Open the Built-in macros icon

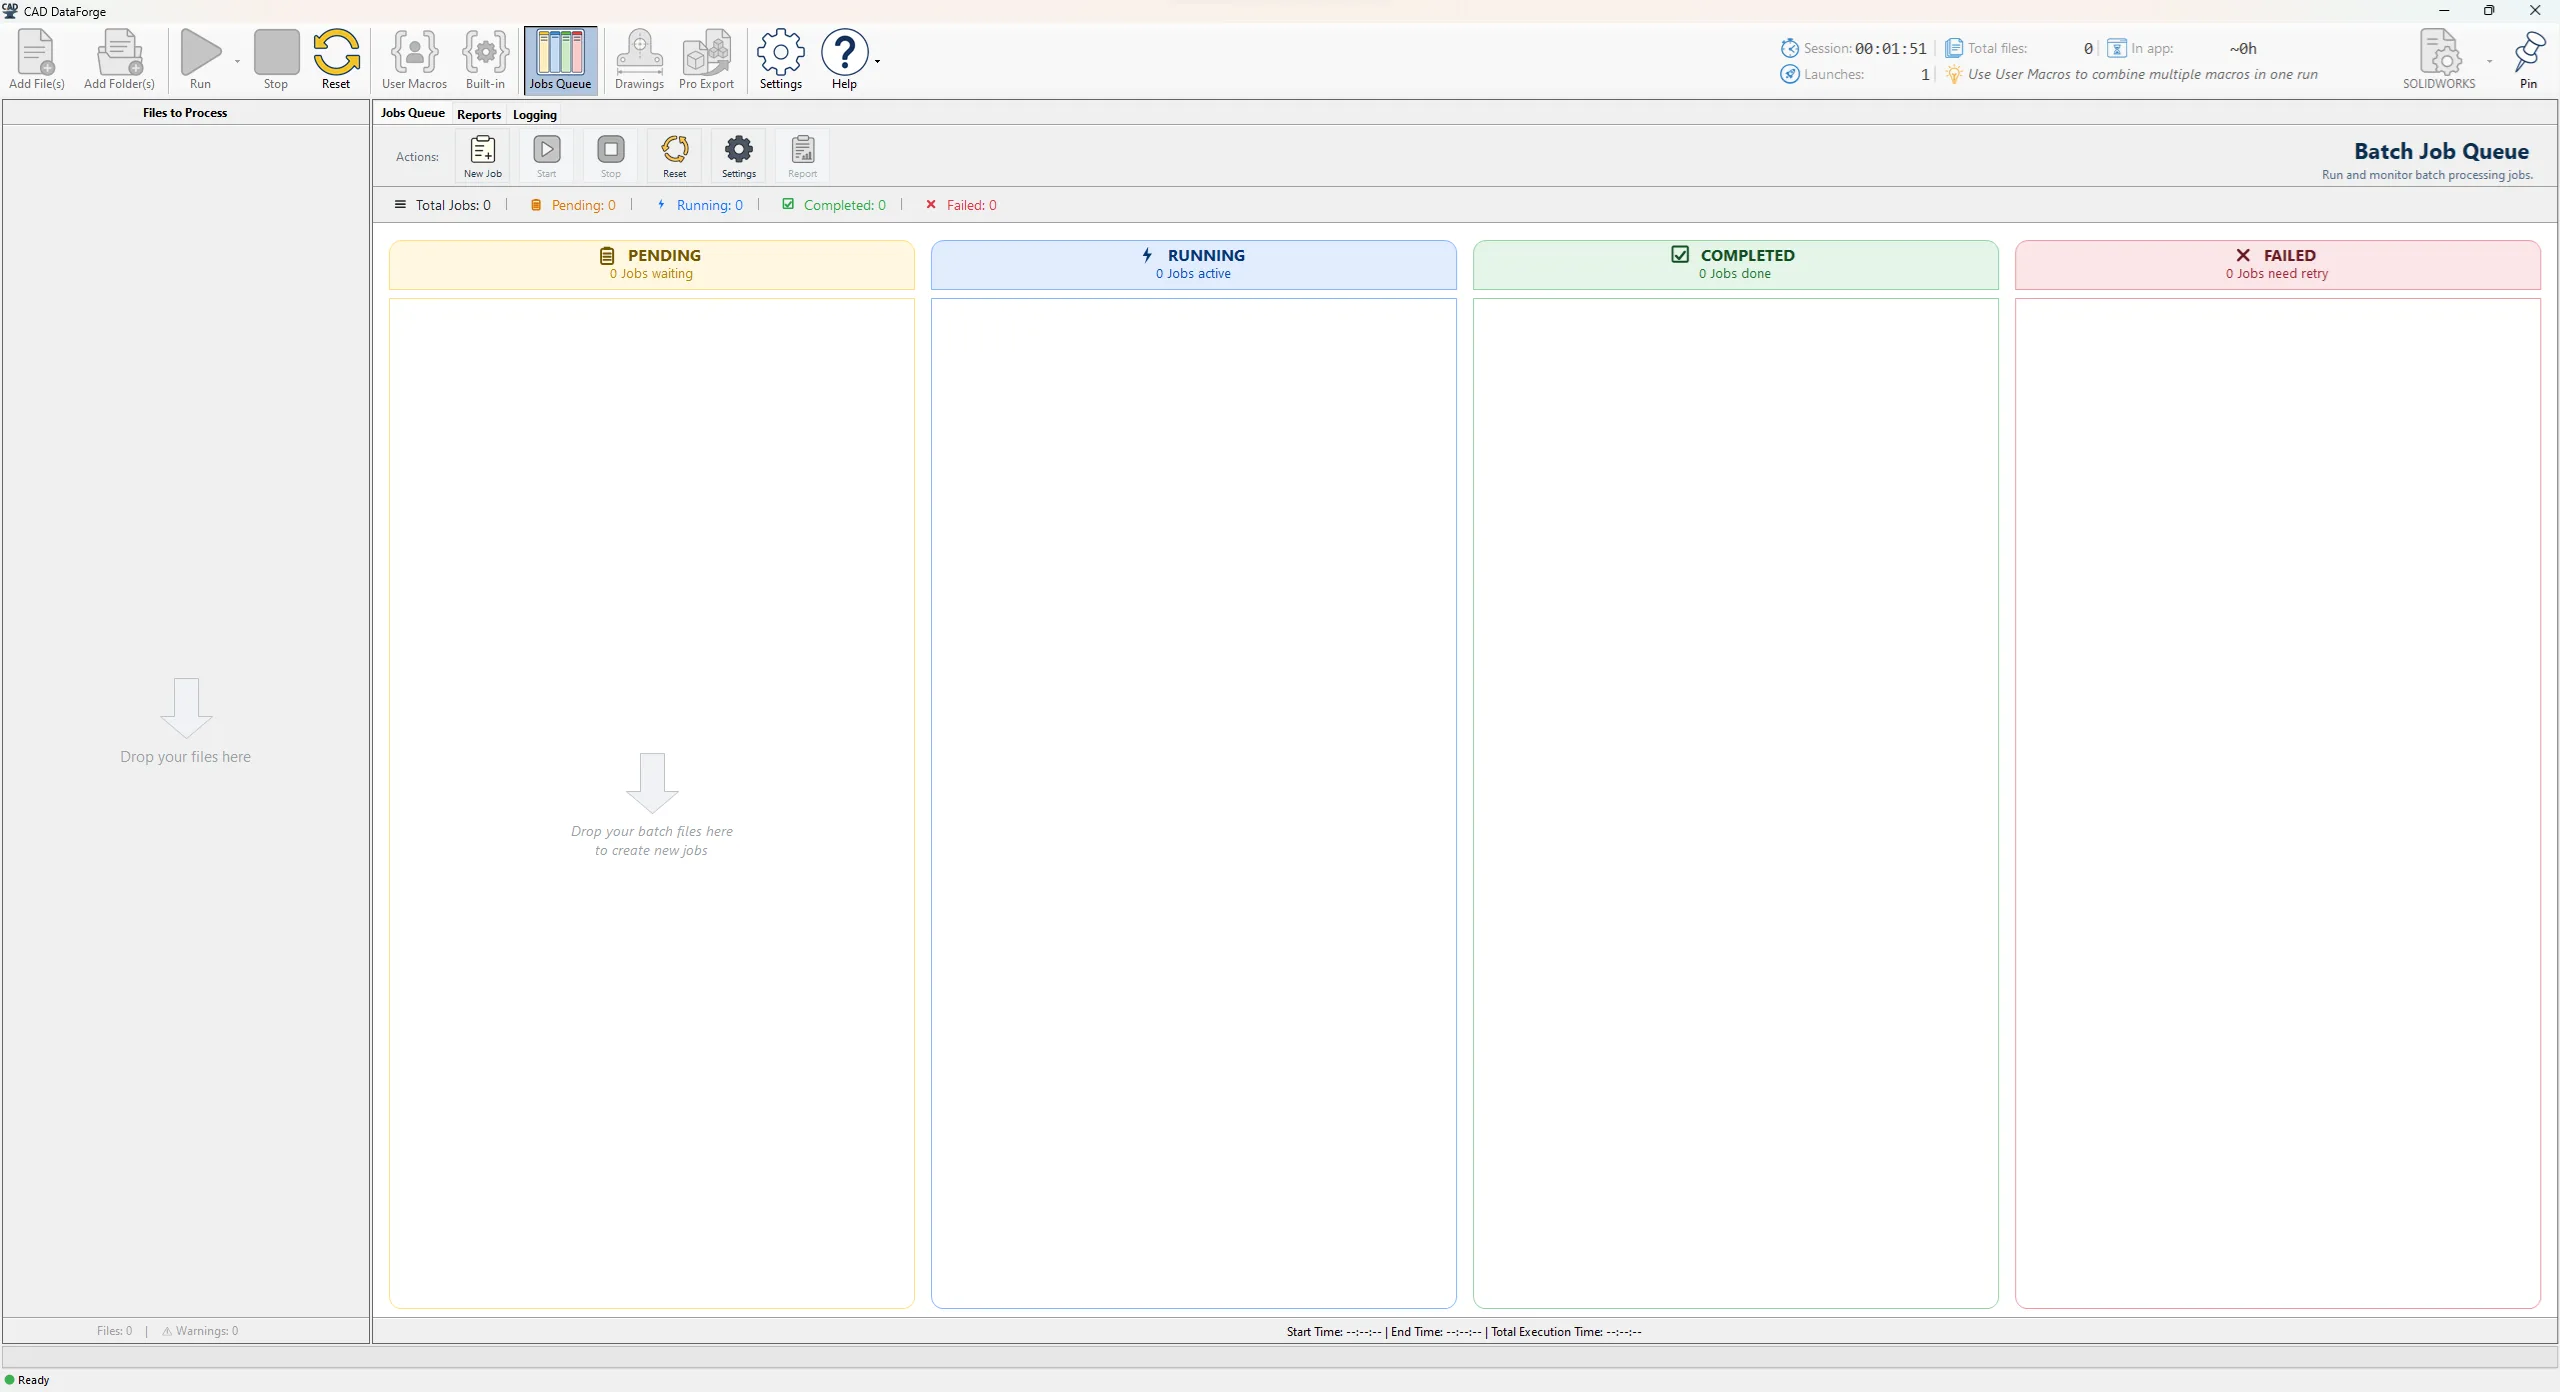(x=485, y=52)
